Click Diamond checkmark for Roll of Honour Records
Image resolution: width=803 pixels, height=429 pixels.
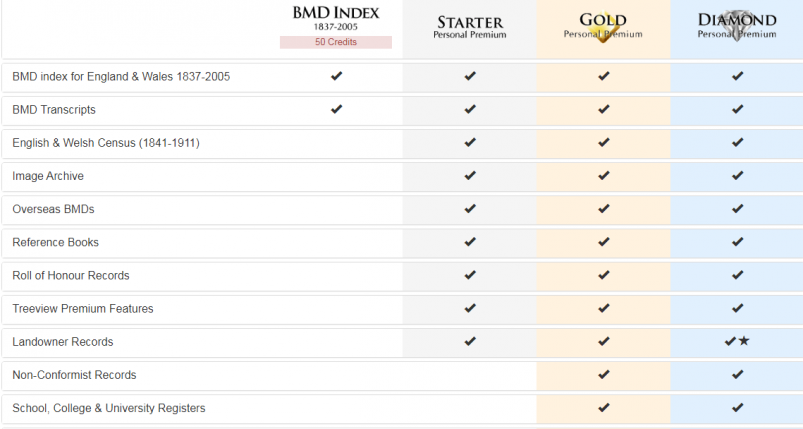(x=737, y=275)
